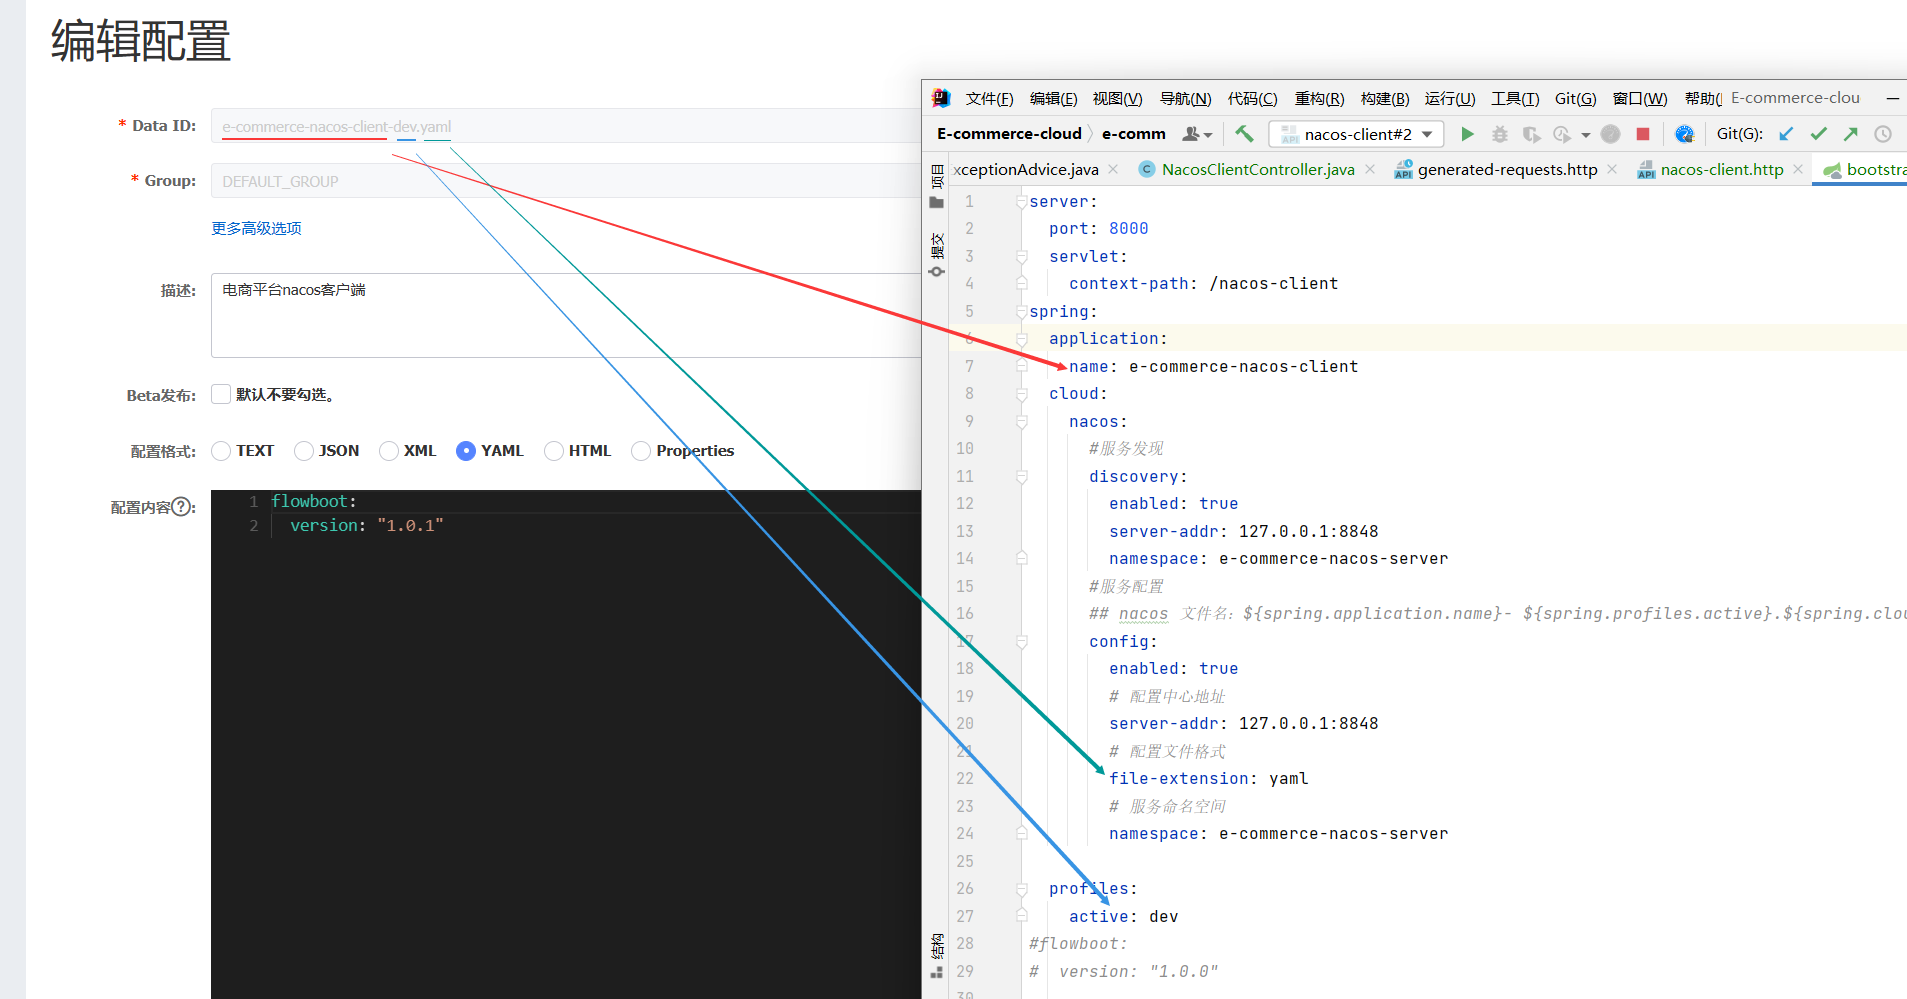Select the YAML format radio button

tap(465, 451)
